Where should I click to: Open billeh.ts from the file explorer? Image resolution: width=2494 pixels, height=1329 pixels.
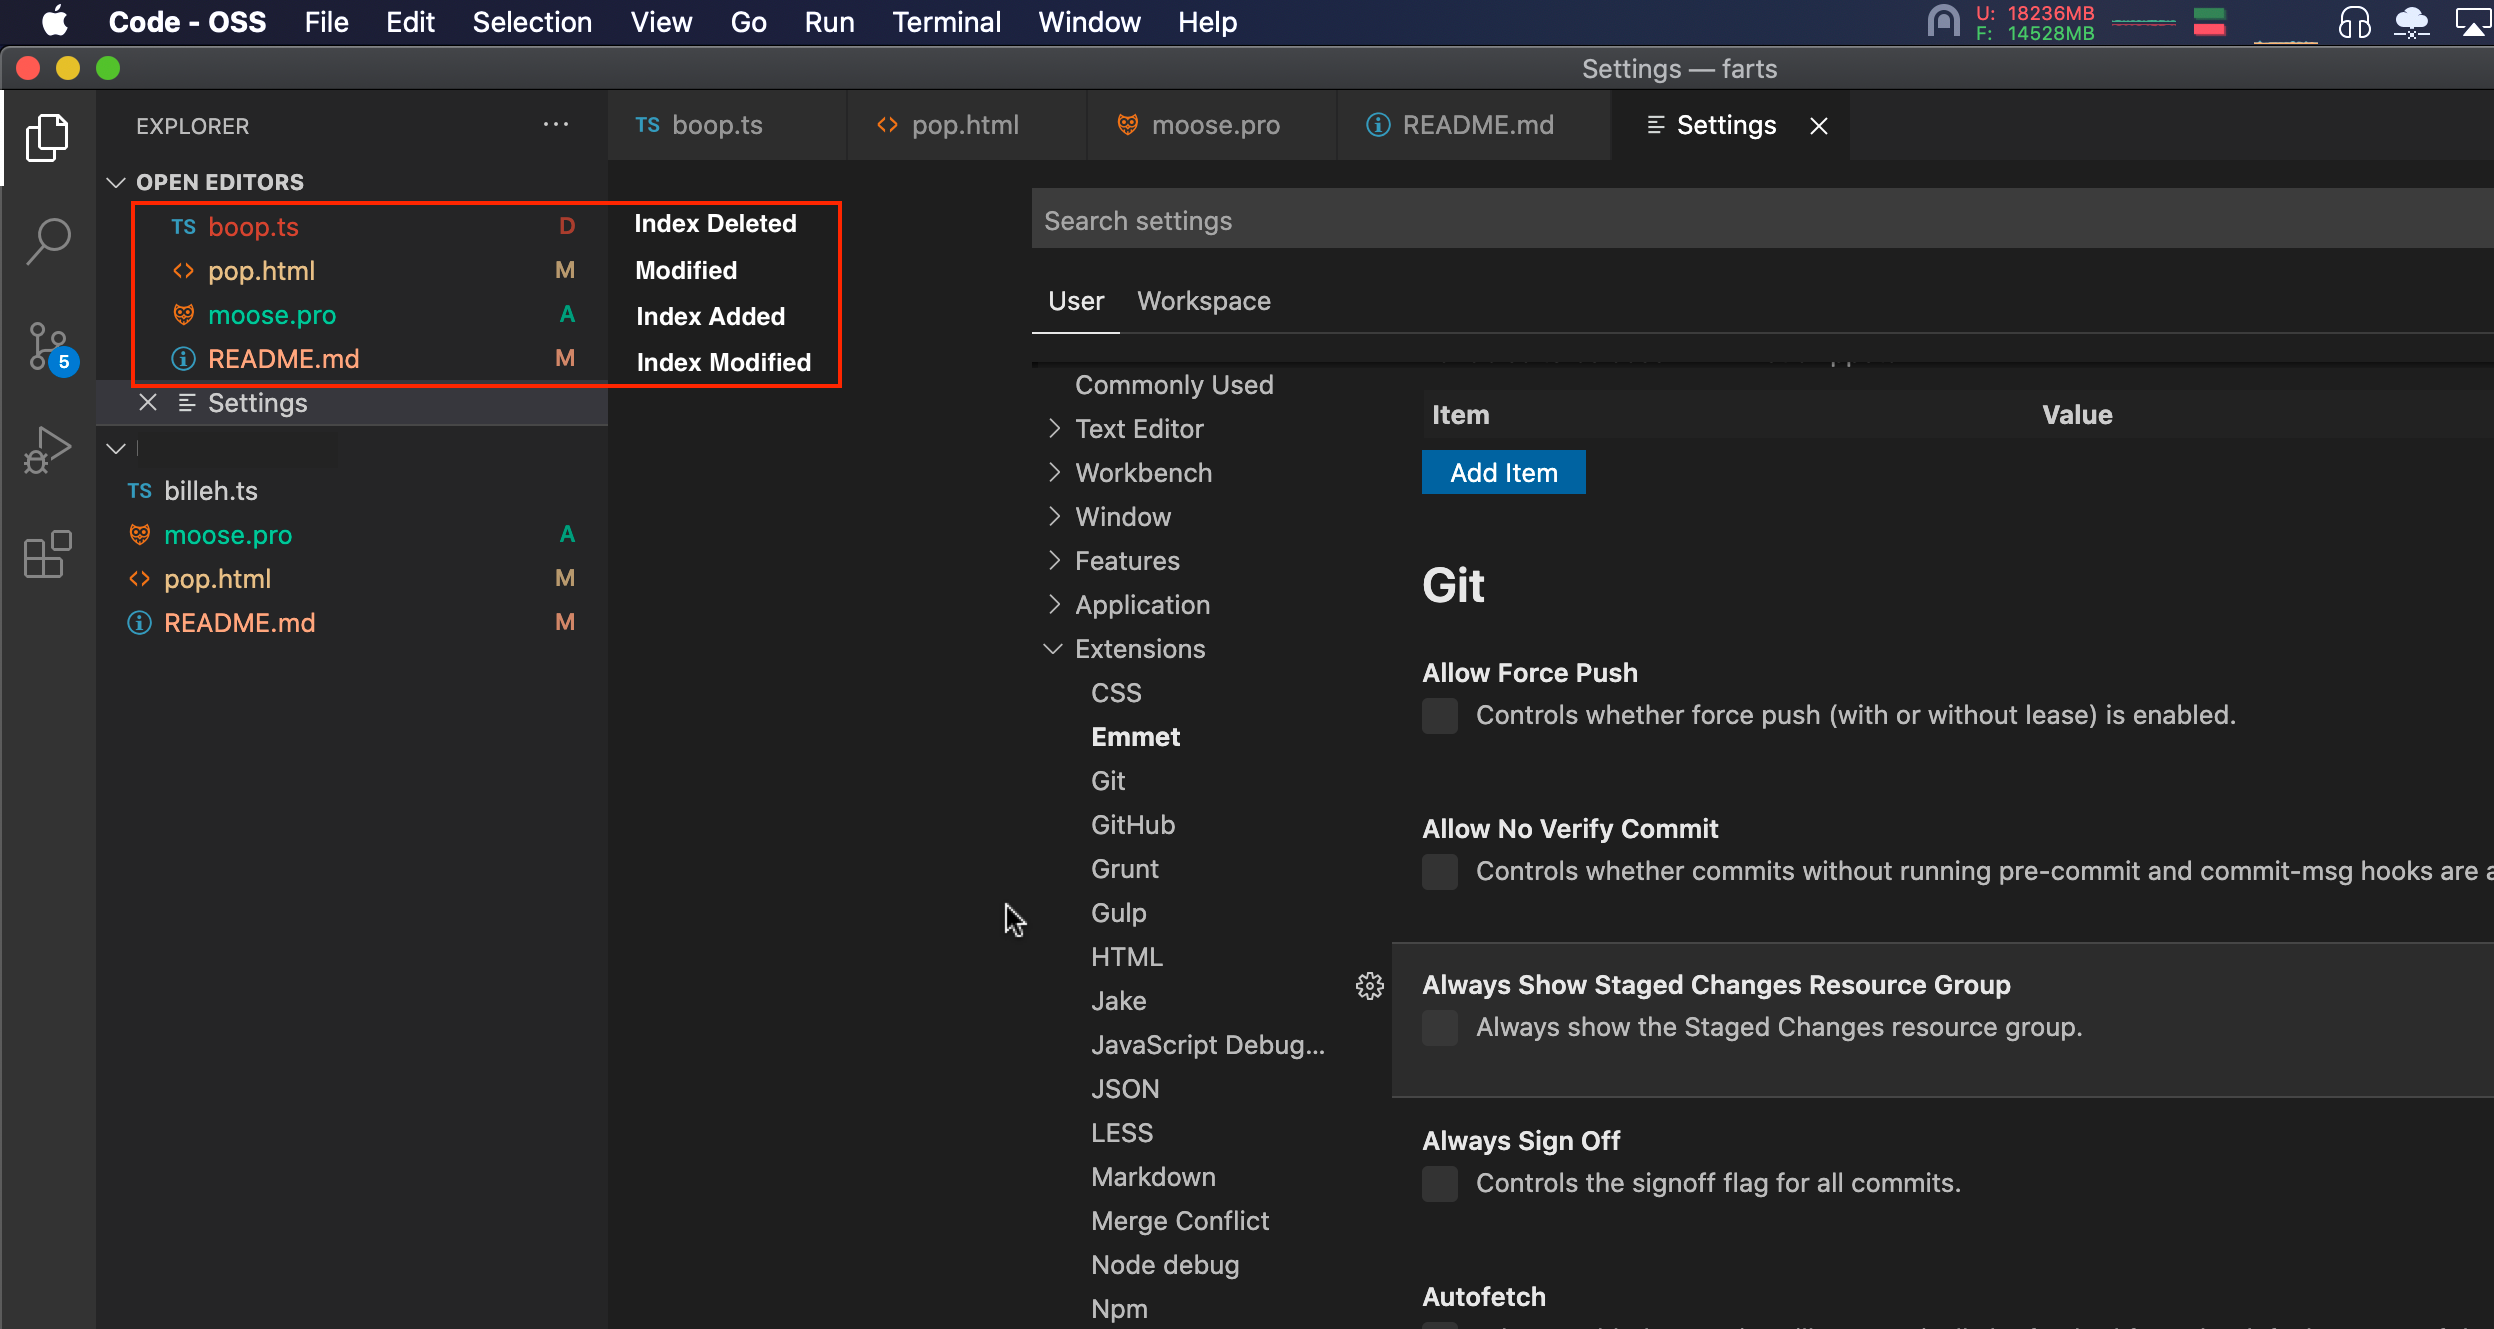tap(352, 491)
